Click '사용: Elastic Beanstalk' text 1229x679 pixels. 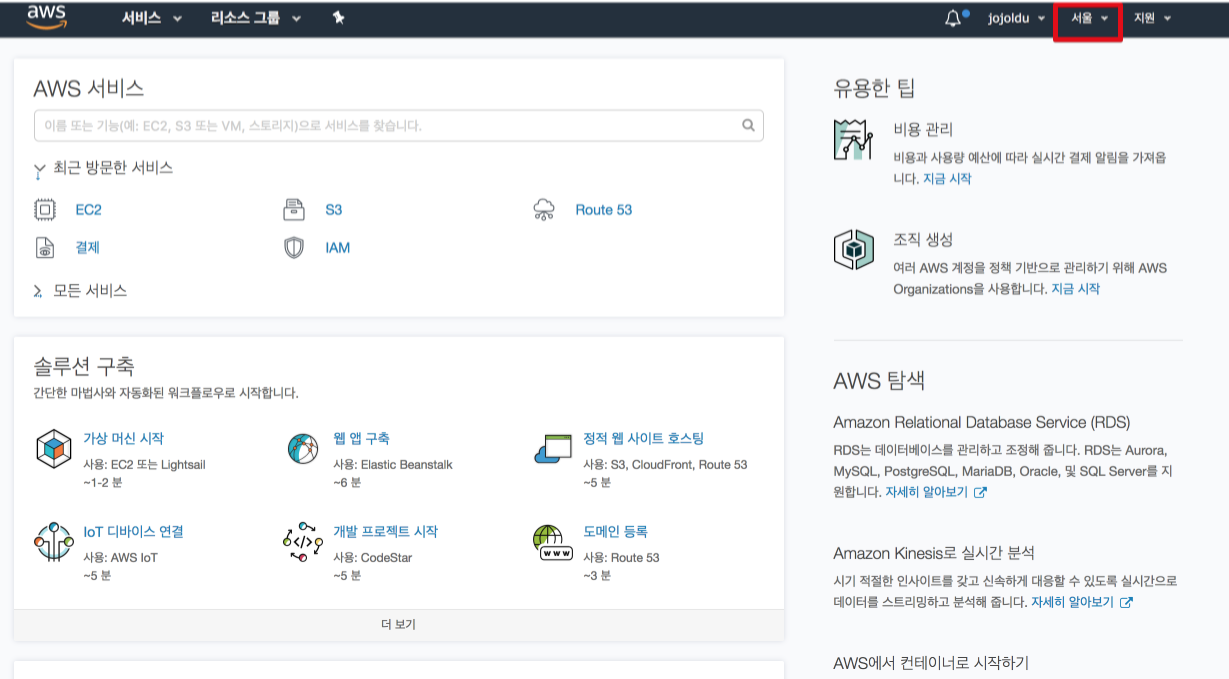[393, 465]
